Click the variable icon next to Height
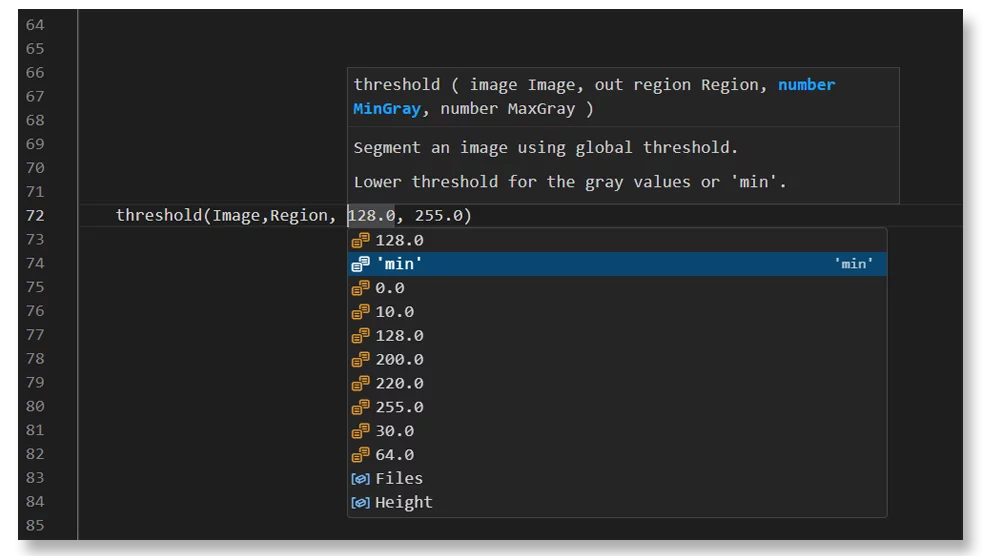Viewport: 990px width, 556px height. coord(361,503)
